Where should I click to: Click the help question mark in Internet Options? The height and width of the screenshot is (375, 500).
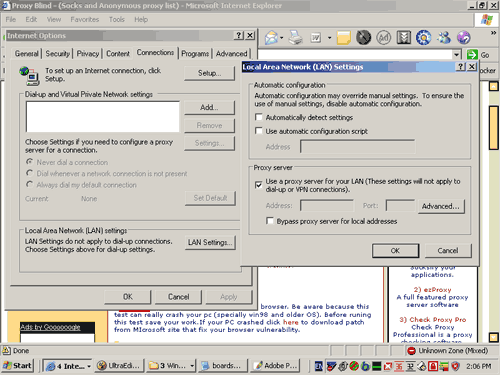(x=239, y=35)
